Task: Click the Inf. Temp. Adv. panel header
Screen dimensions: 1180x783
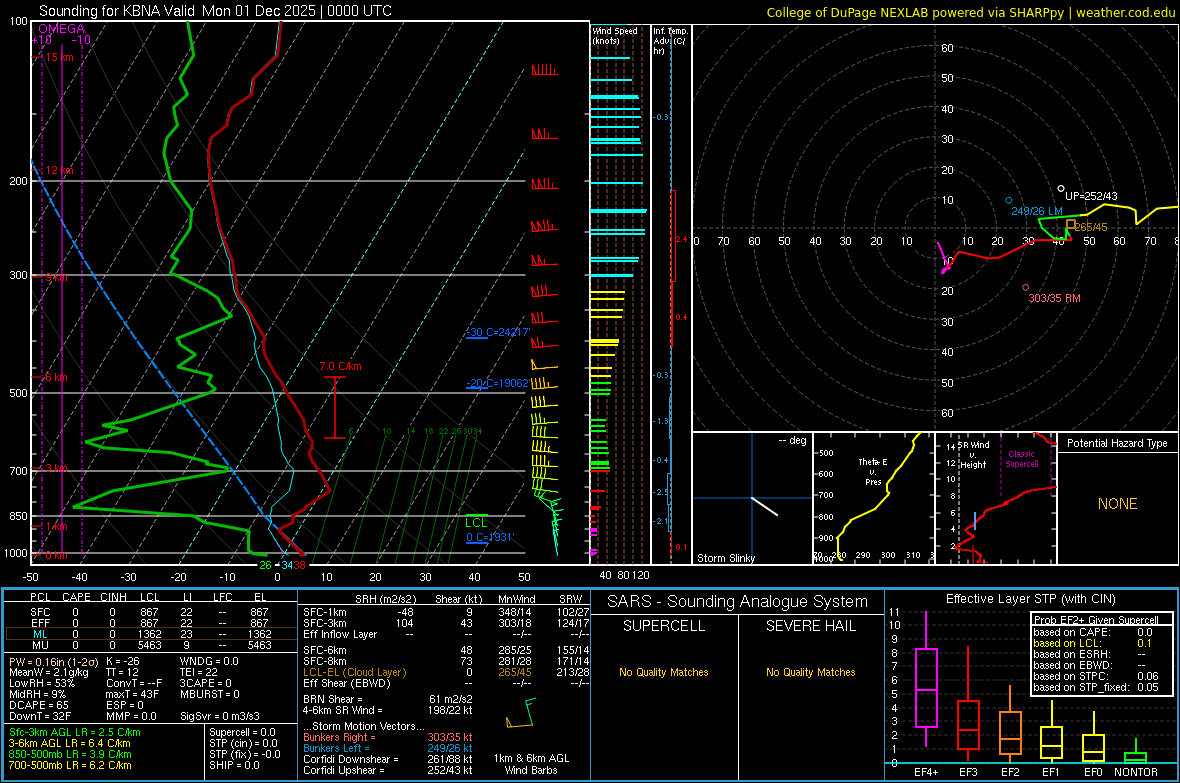Action: [x=670, y=41]
